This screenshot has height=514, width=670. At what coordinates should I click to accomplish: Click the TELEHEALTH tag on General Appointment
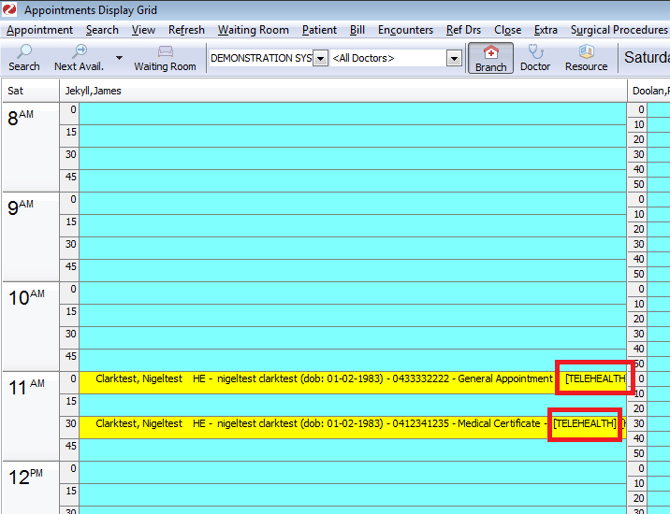click(595, 379)
